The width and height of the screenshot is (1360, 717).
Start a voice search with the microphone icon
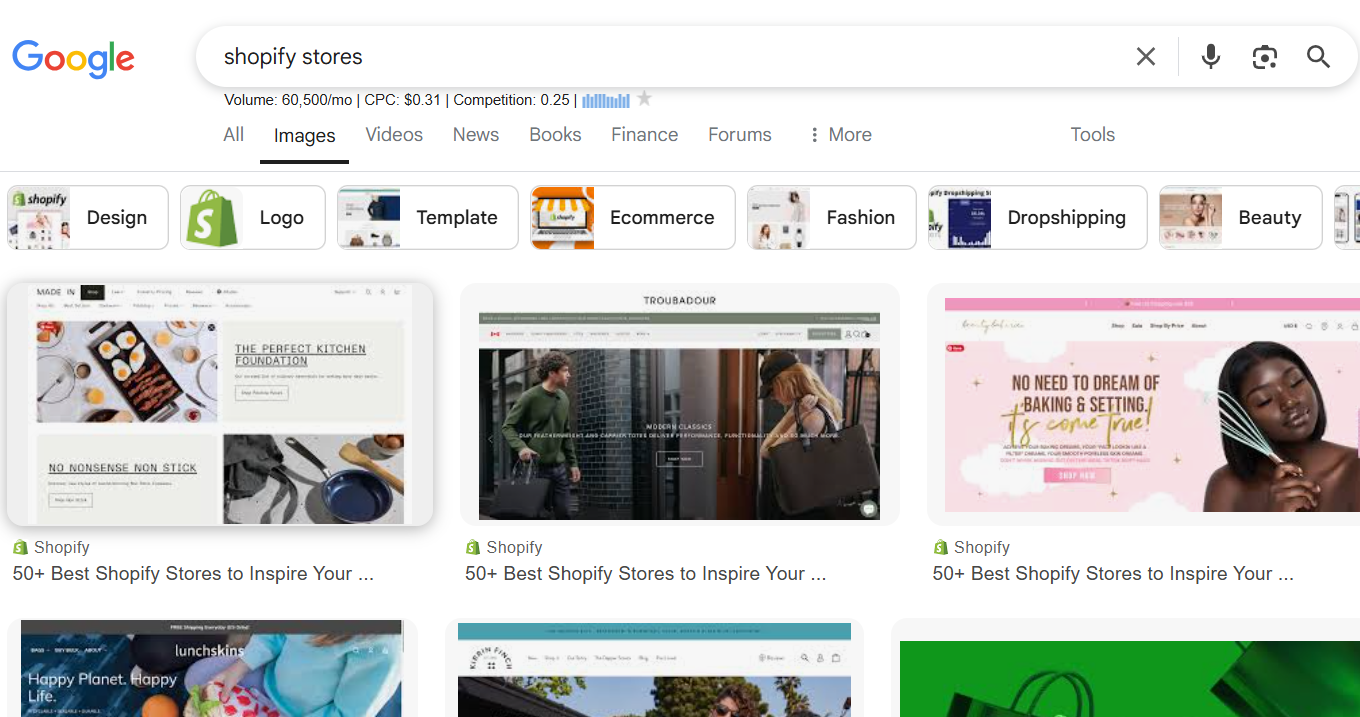click(1210, 57)
